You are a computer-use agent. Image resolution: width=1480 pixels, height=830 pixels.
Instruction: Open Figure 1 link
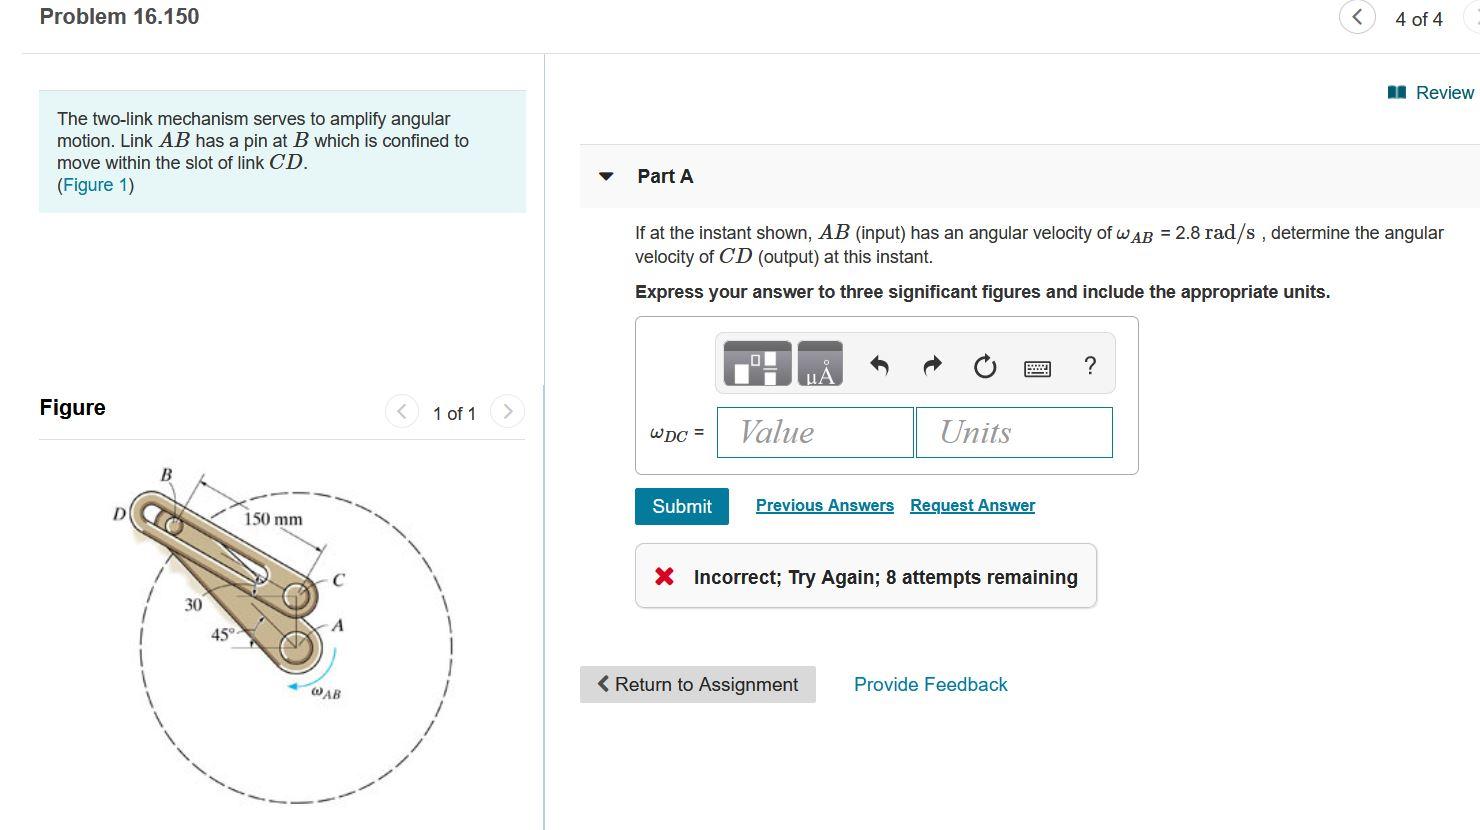(x=94, y=184)
